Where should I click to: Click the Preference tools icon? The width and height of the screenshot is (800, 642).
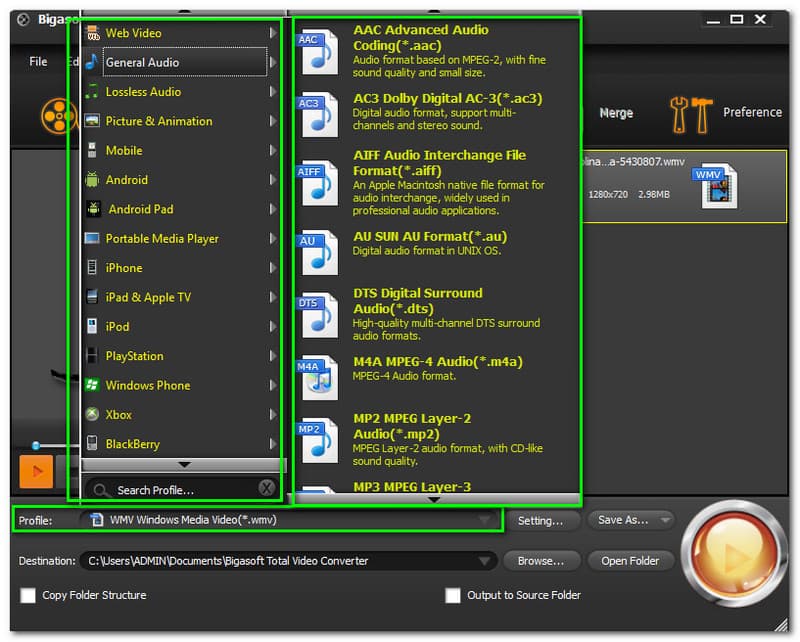(x=690, y=114)
